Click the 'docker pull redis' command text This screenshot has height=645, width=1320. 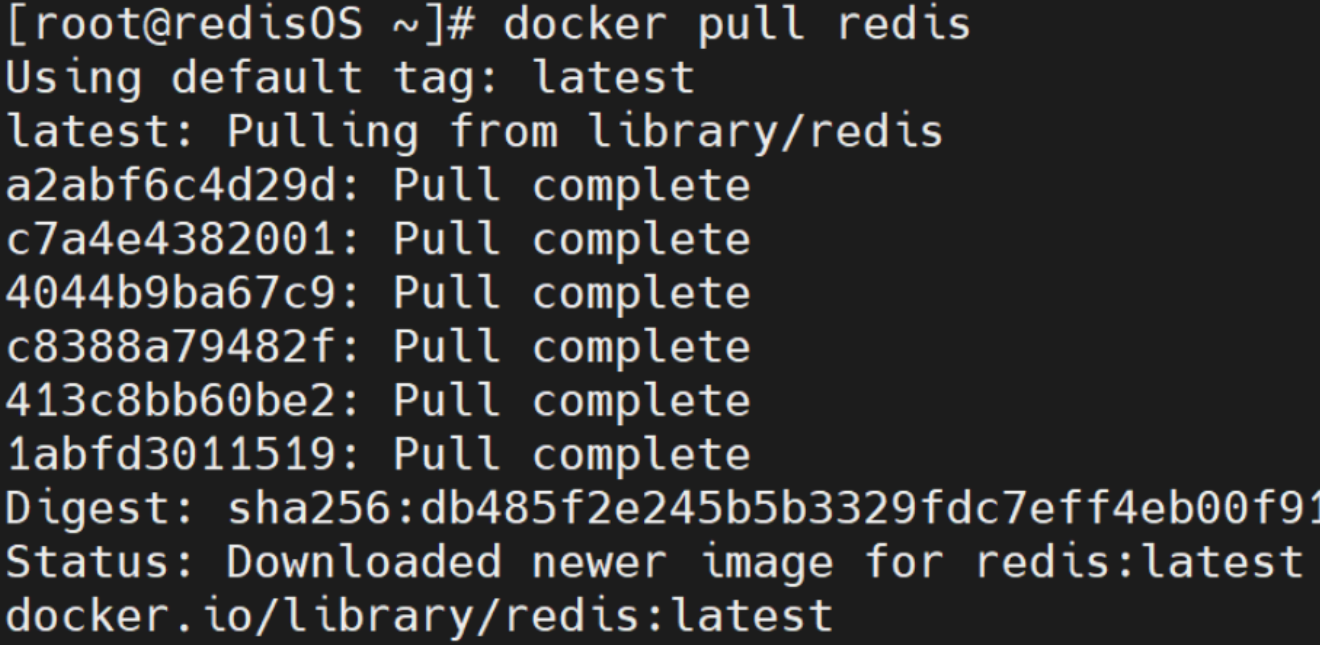[x=736, y=26]
